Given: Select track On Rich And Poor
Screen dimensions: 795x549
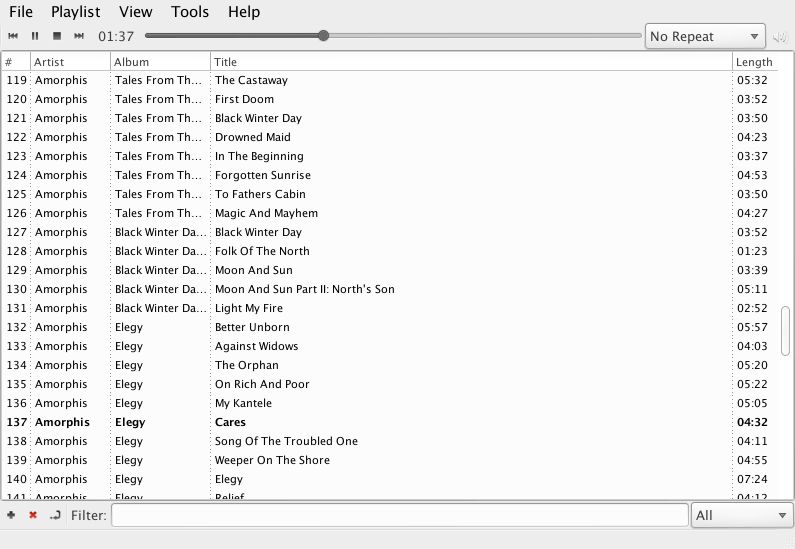Looking at the screenshot, I should click(x=390, y=384).
